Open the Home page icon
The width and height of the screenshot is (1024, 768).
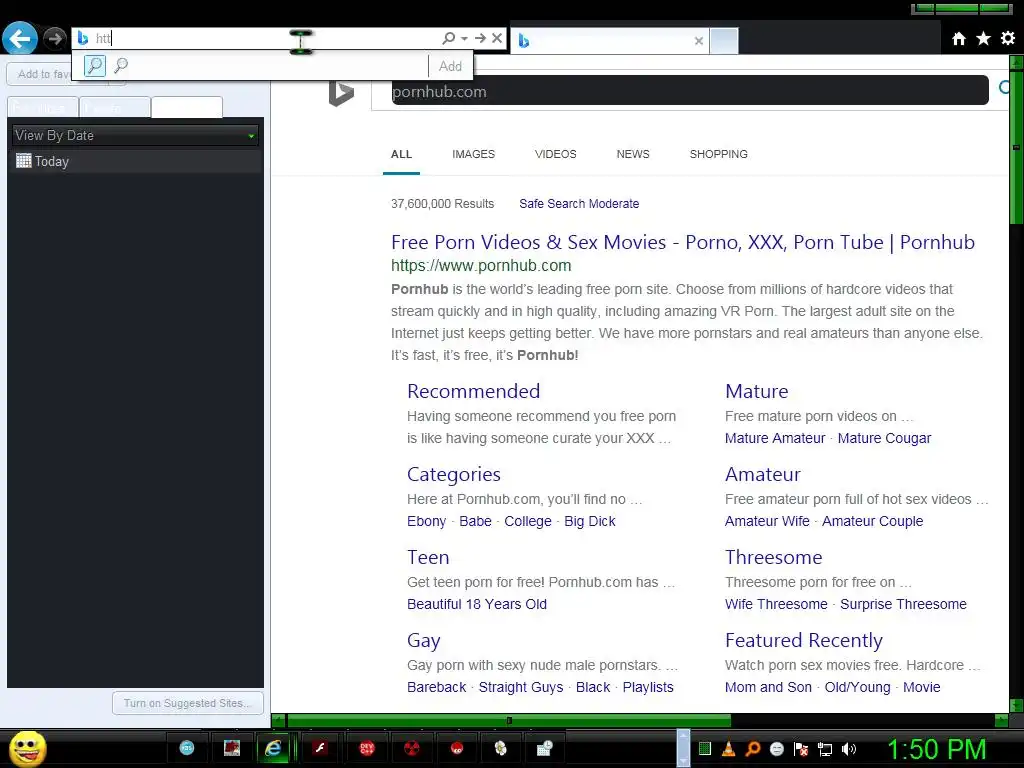tap(959, 39)
